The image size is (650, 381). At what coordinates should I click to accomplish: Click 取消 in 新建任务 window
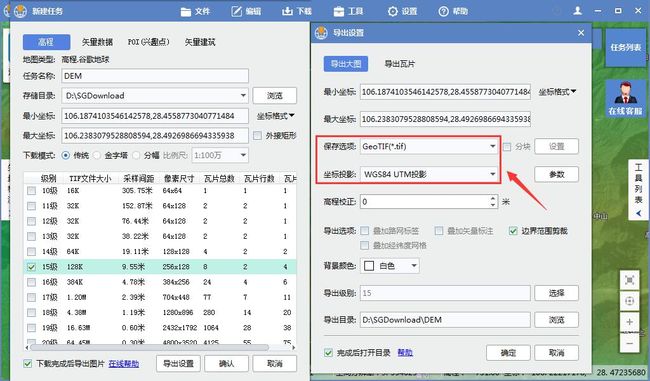pos(275,364)
